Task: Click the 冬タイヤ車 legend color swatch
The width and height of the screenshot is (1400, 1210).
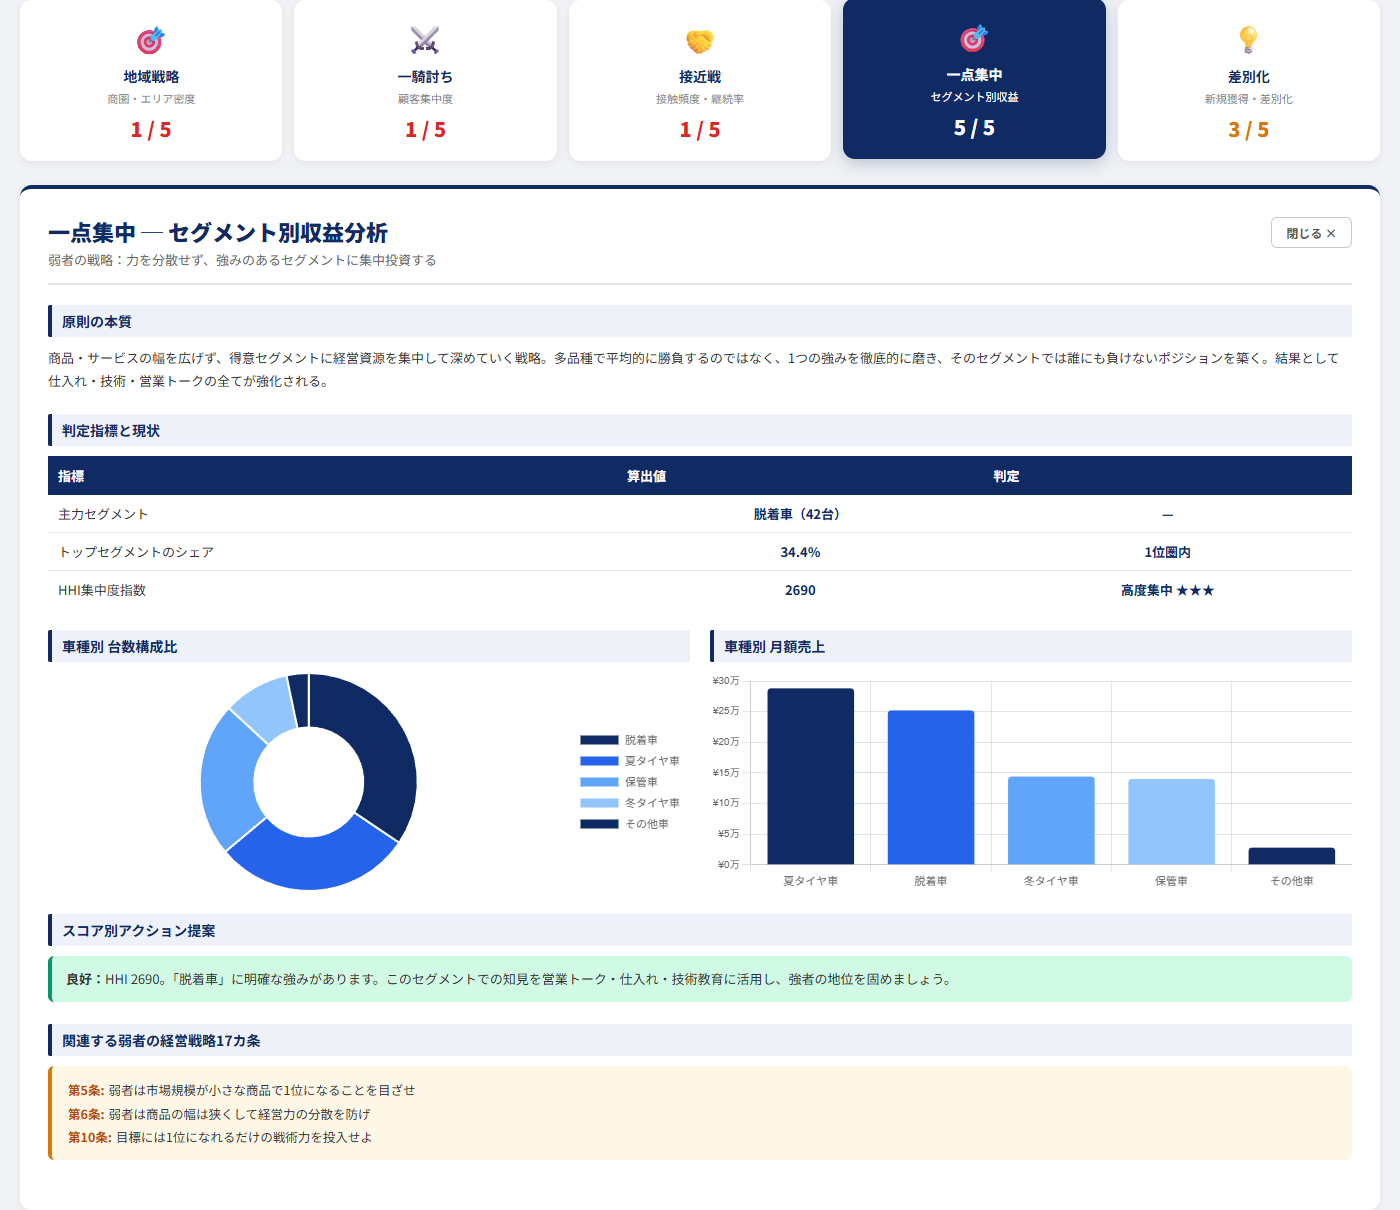Action: pyautogui.click(x=597, y=803)
